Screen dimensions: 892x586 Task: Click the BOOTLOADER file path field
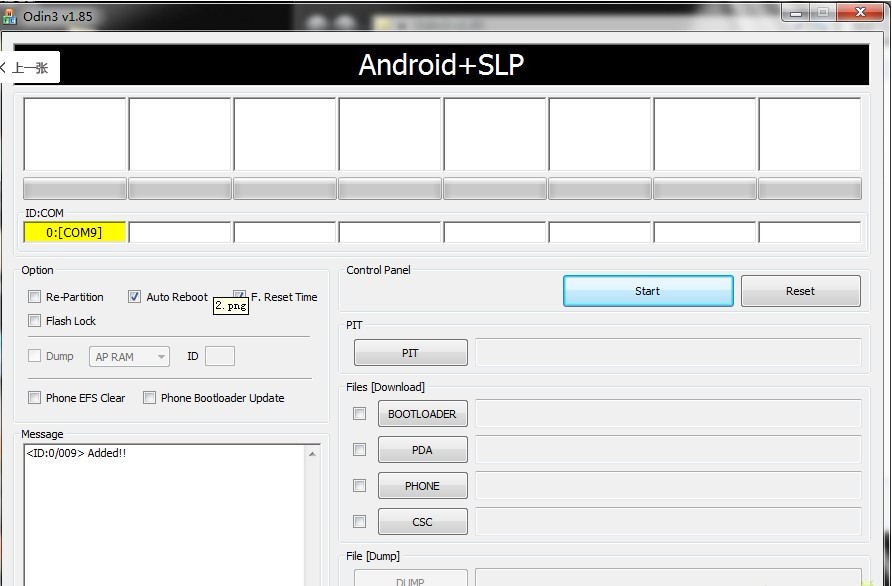click(x=668, y=413)
